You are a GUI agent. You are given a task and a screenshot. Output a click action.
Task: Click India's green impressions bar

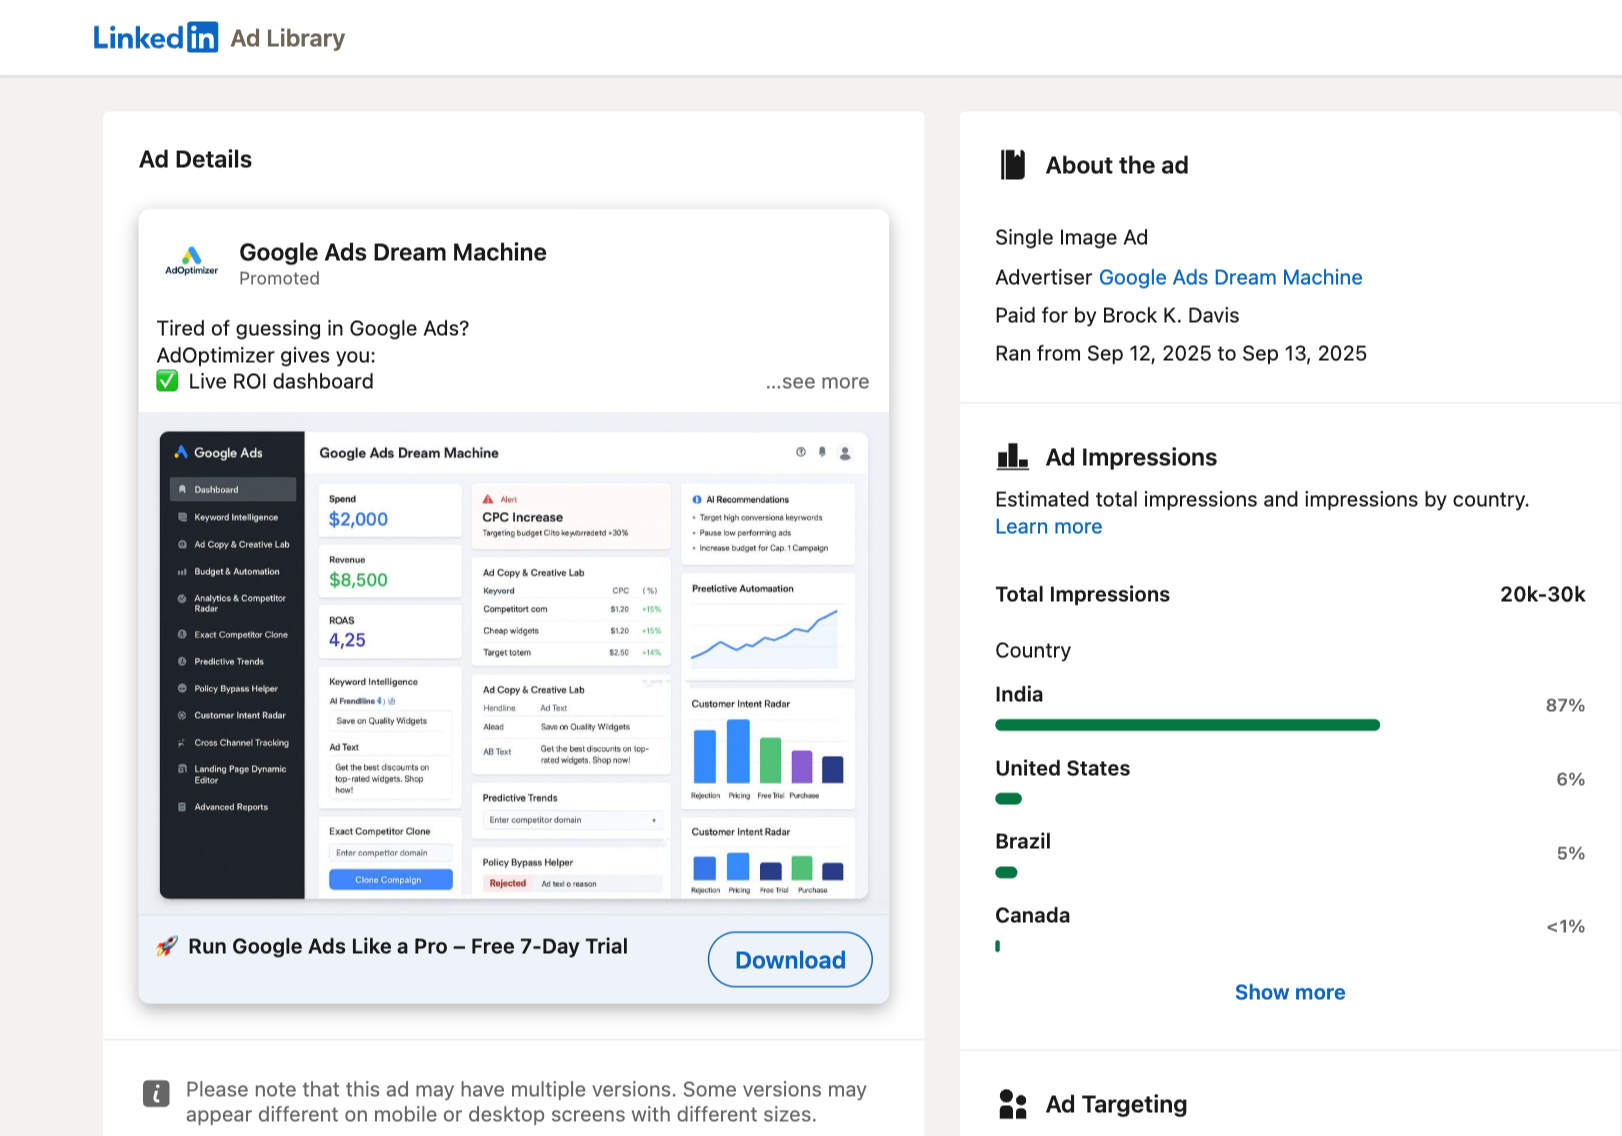pos(1187,725)
